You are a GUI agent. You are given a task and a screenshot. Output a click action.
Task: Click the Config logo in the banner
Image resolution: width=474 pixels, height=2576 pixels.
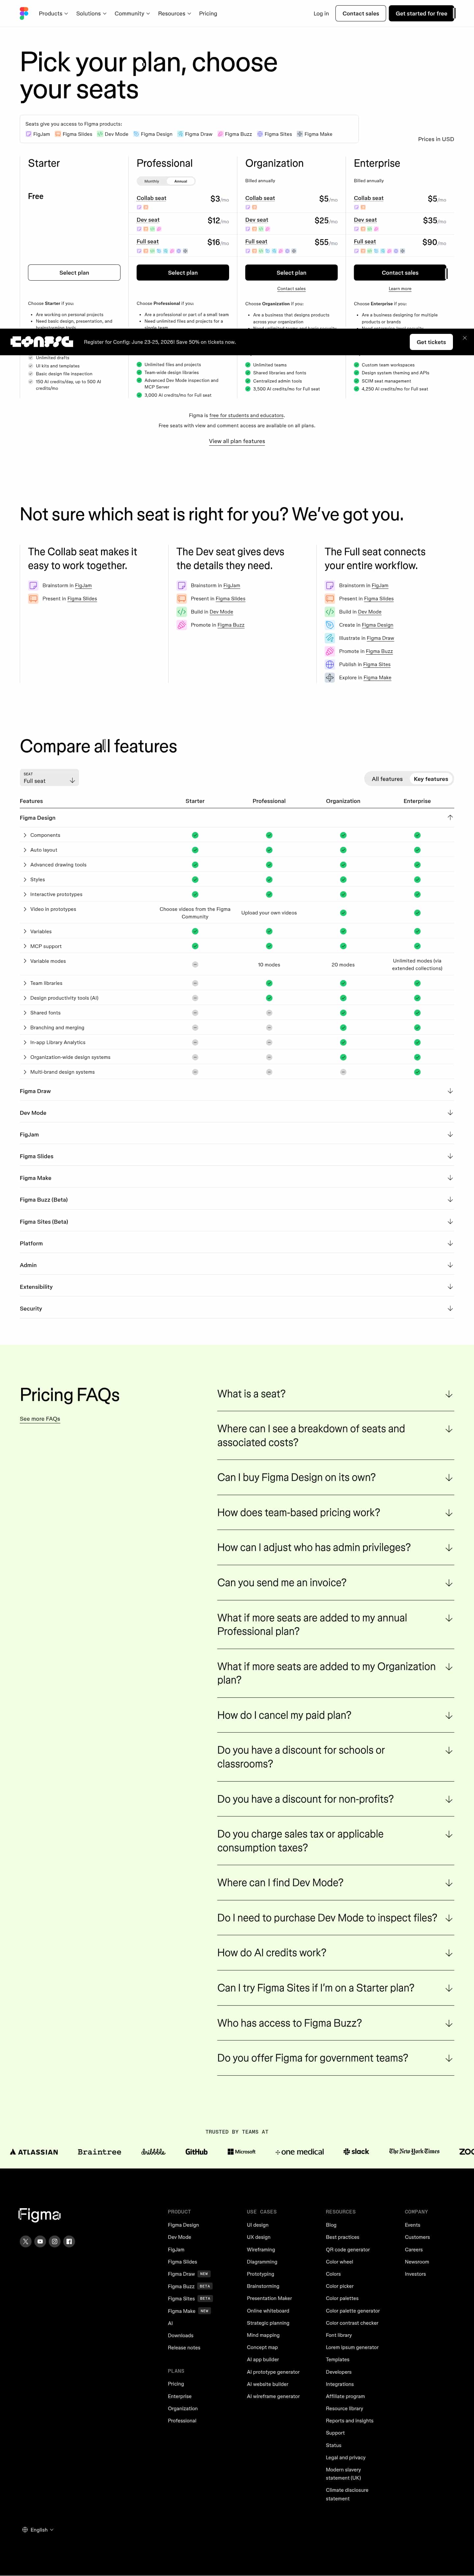pyautogui.click(x=42, y=342)
